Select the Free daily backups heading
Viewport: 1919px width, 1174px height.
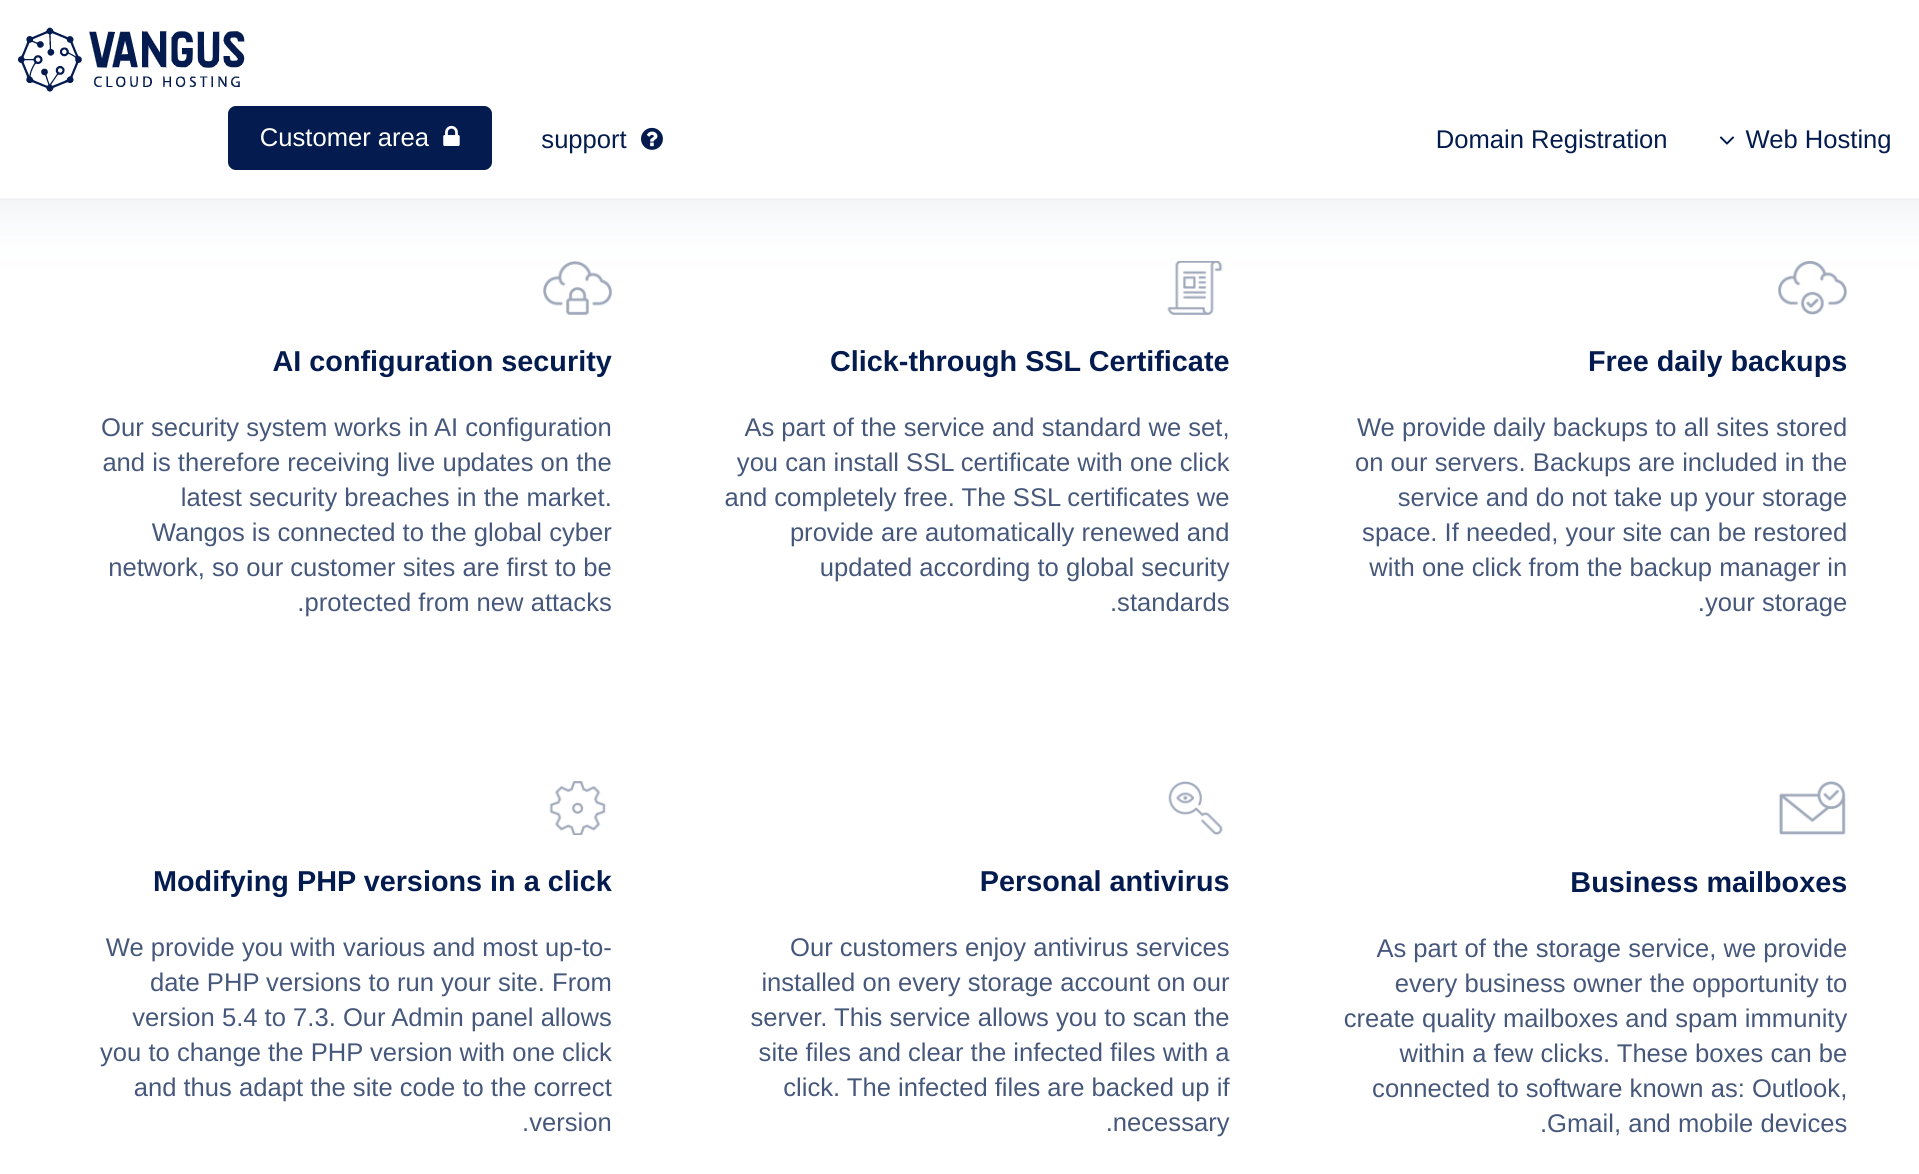(1717, 361)
